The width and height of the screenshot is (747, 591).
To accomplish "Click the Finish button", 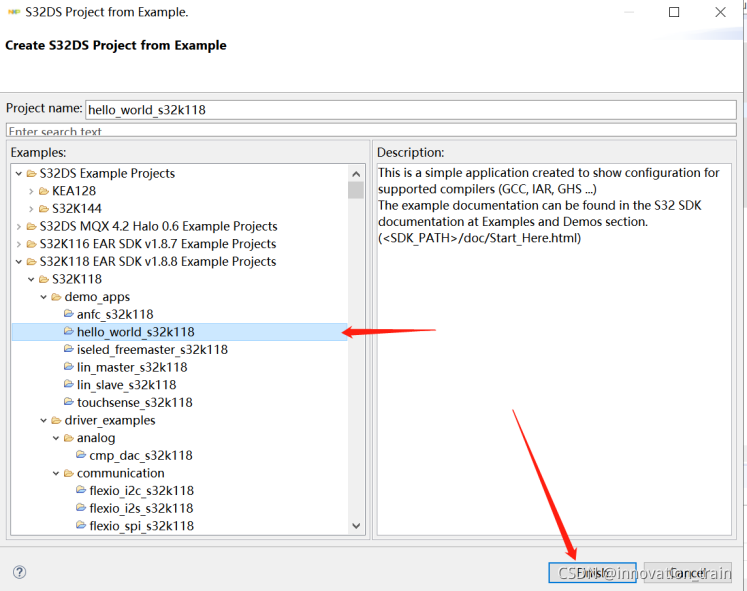I will (x=592, y=572).
